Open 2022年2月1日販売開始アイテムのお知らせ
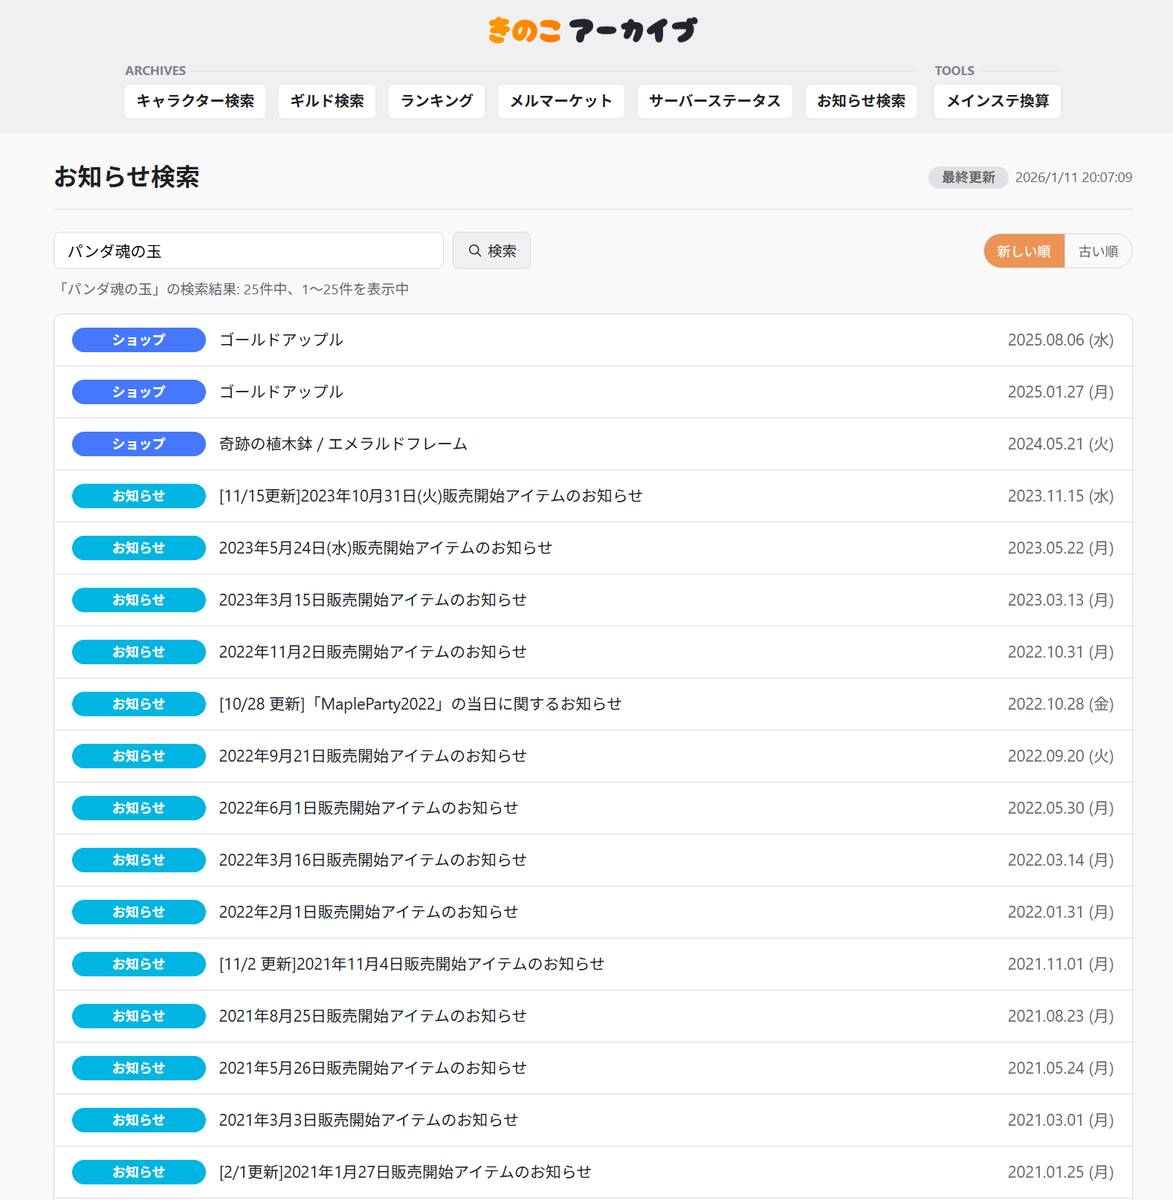The width and height of the screenshot is (1173, 1200). 593,912
